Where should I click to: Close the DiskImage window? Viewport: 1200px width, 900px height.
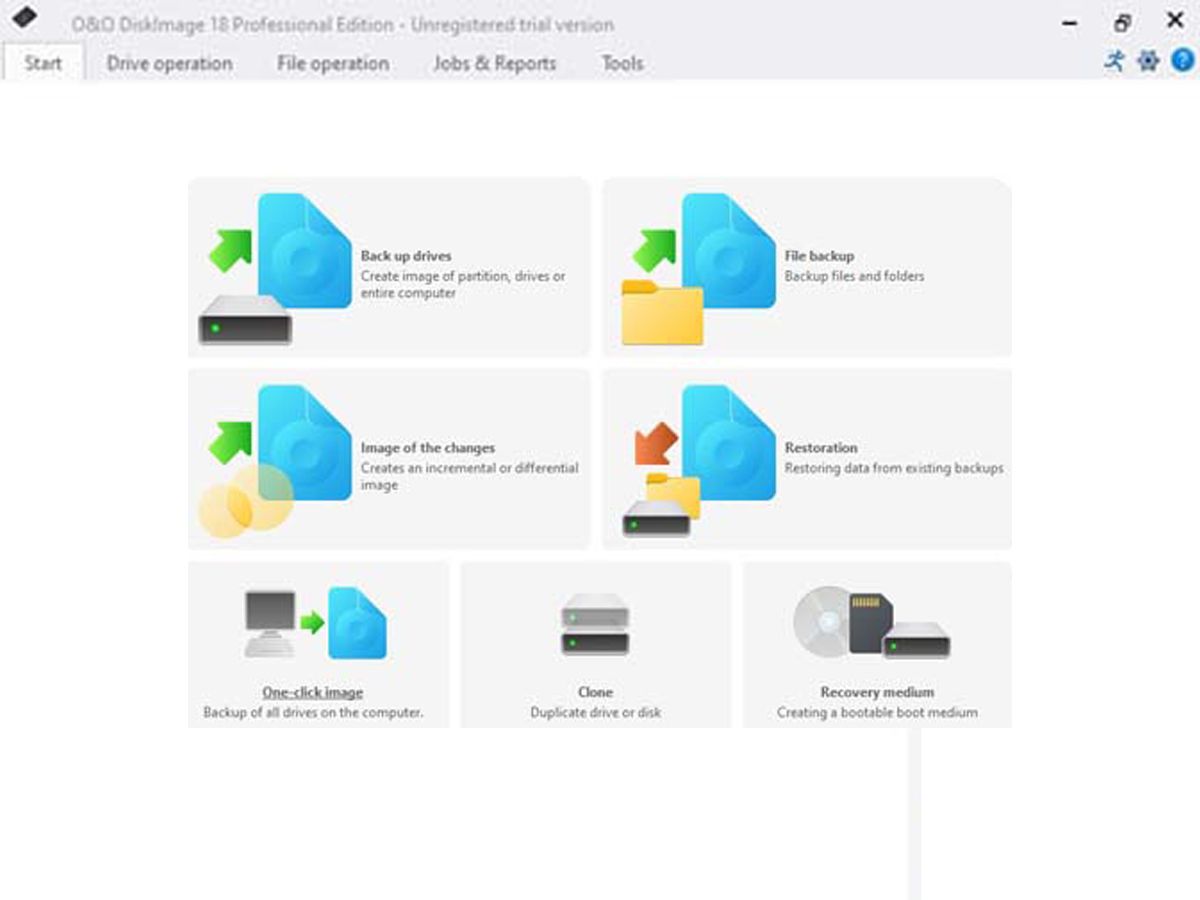1176,20
